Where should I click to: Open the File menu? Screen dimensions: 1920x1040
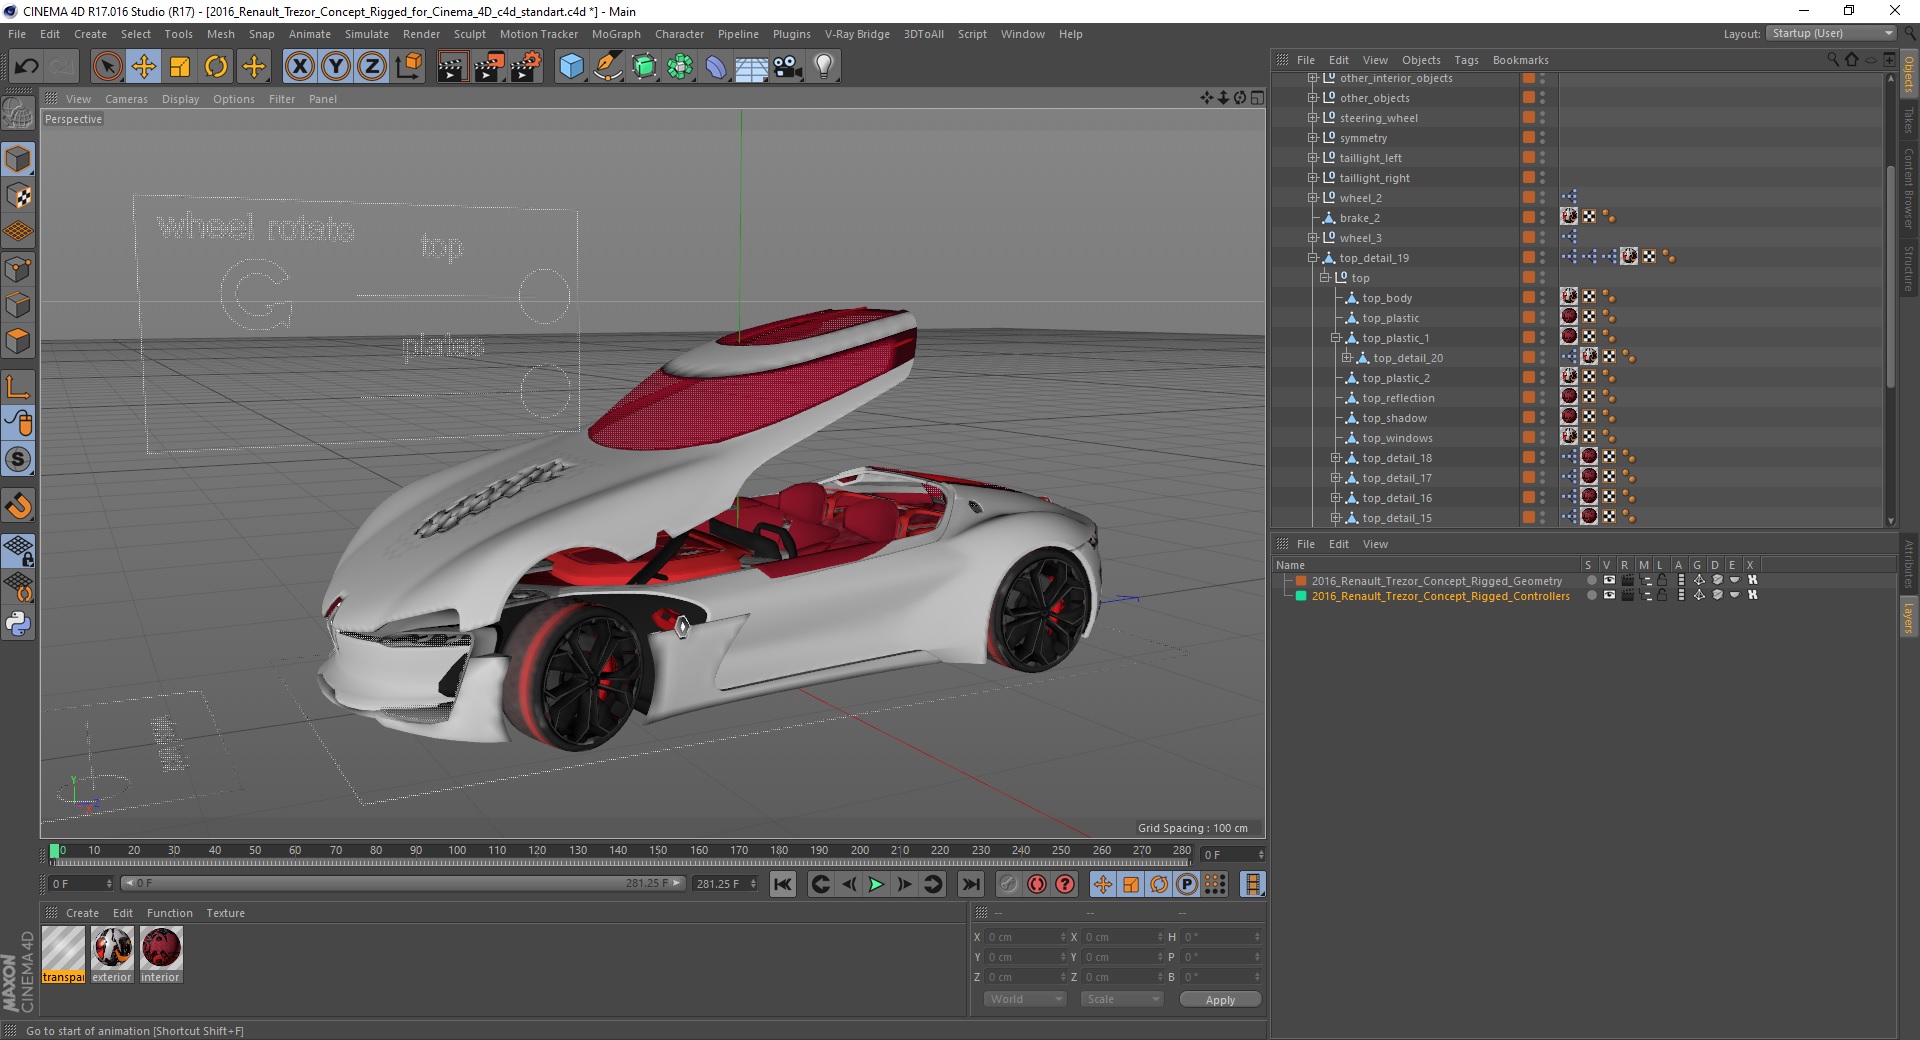[17, 34]
